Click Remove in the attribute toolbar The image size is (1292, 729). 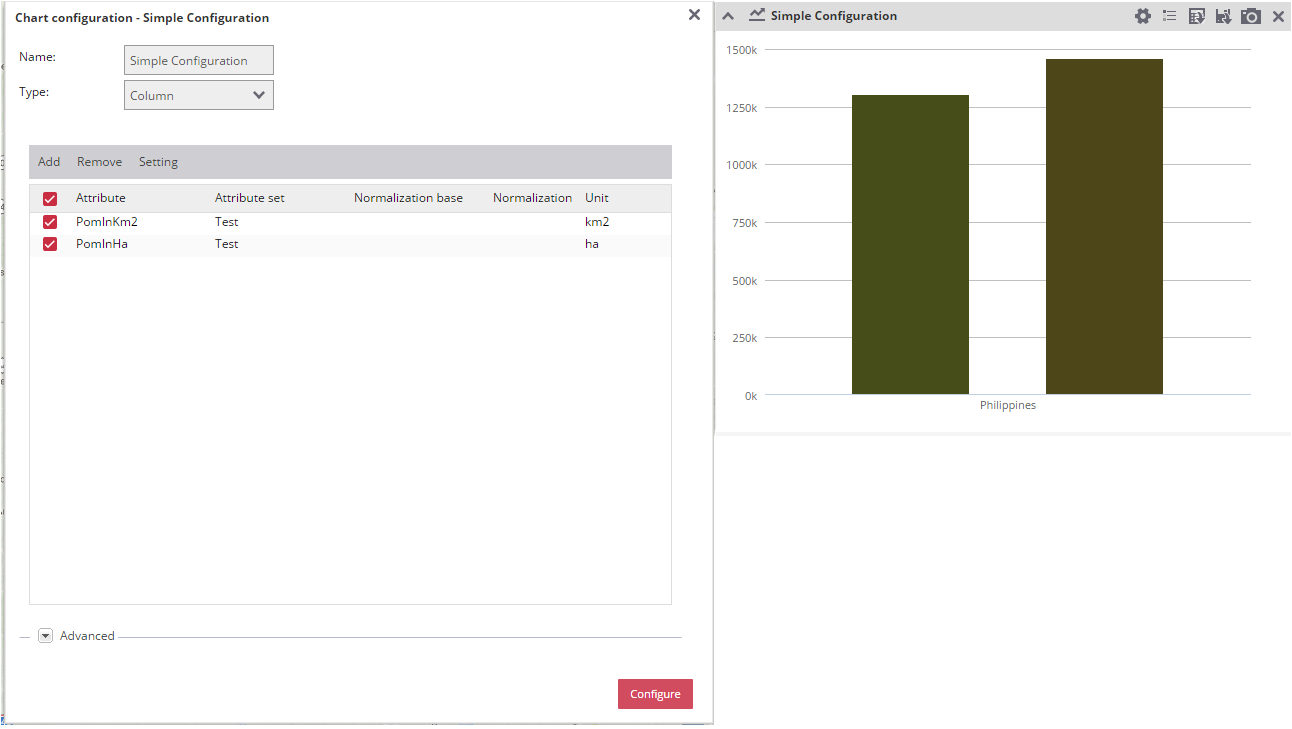[99, 162]
